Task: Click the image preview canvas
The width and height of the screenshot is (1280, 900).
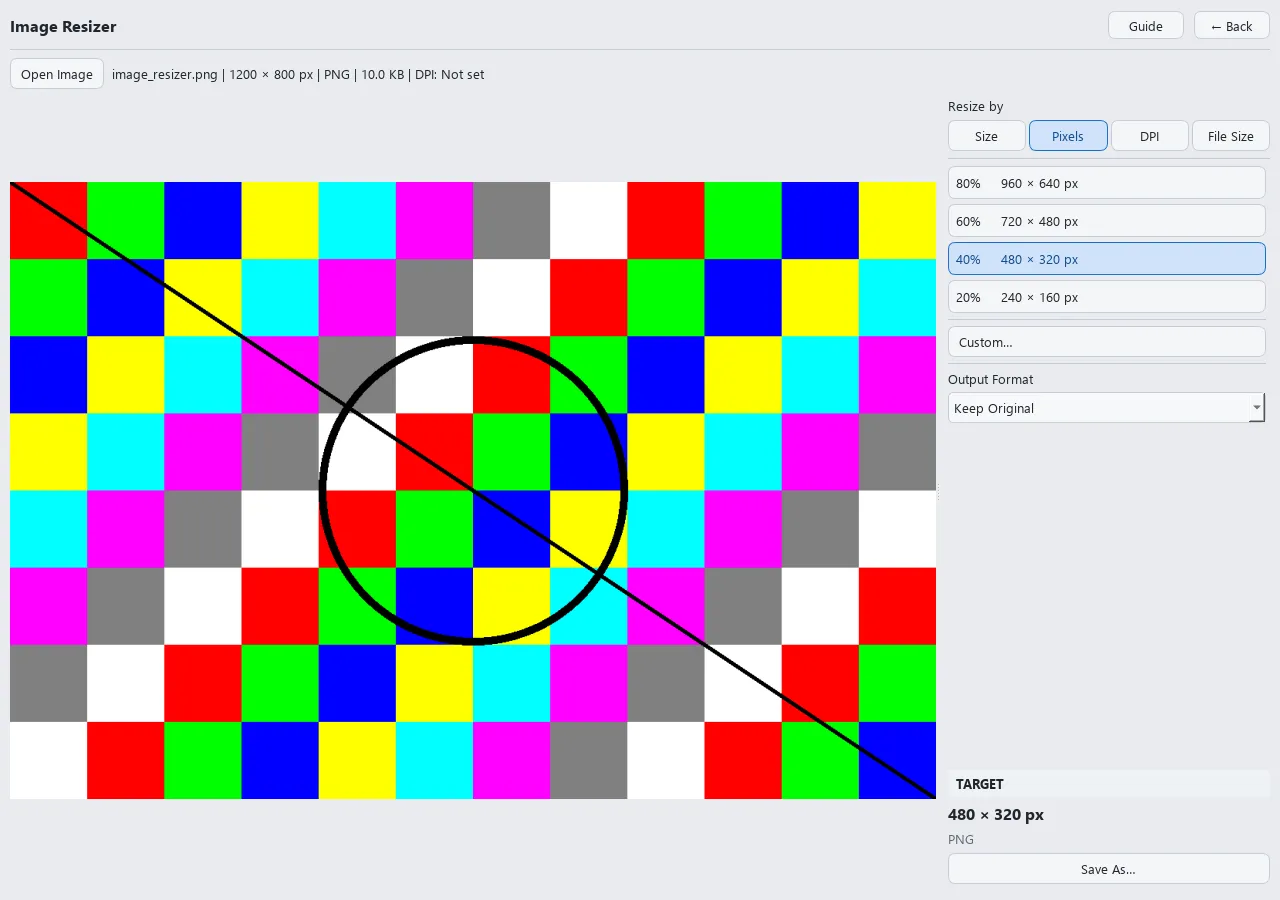Action: pos(473,490)
